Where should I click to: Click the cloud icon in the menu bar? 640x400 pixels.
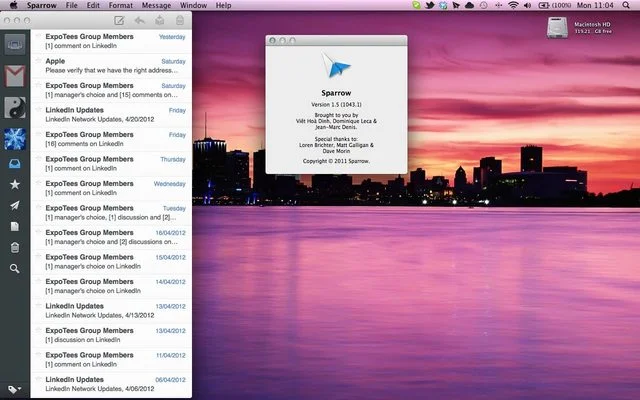pos(469,5)
